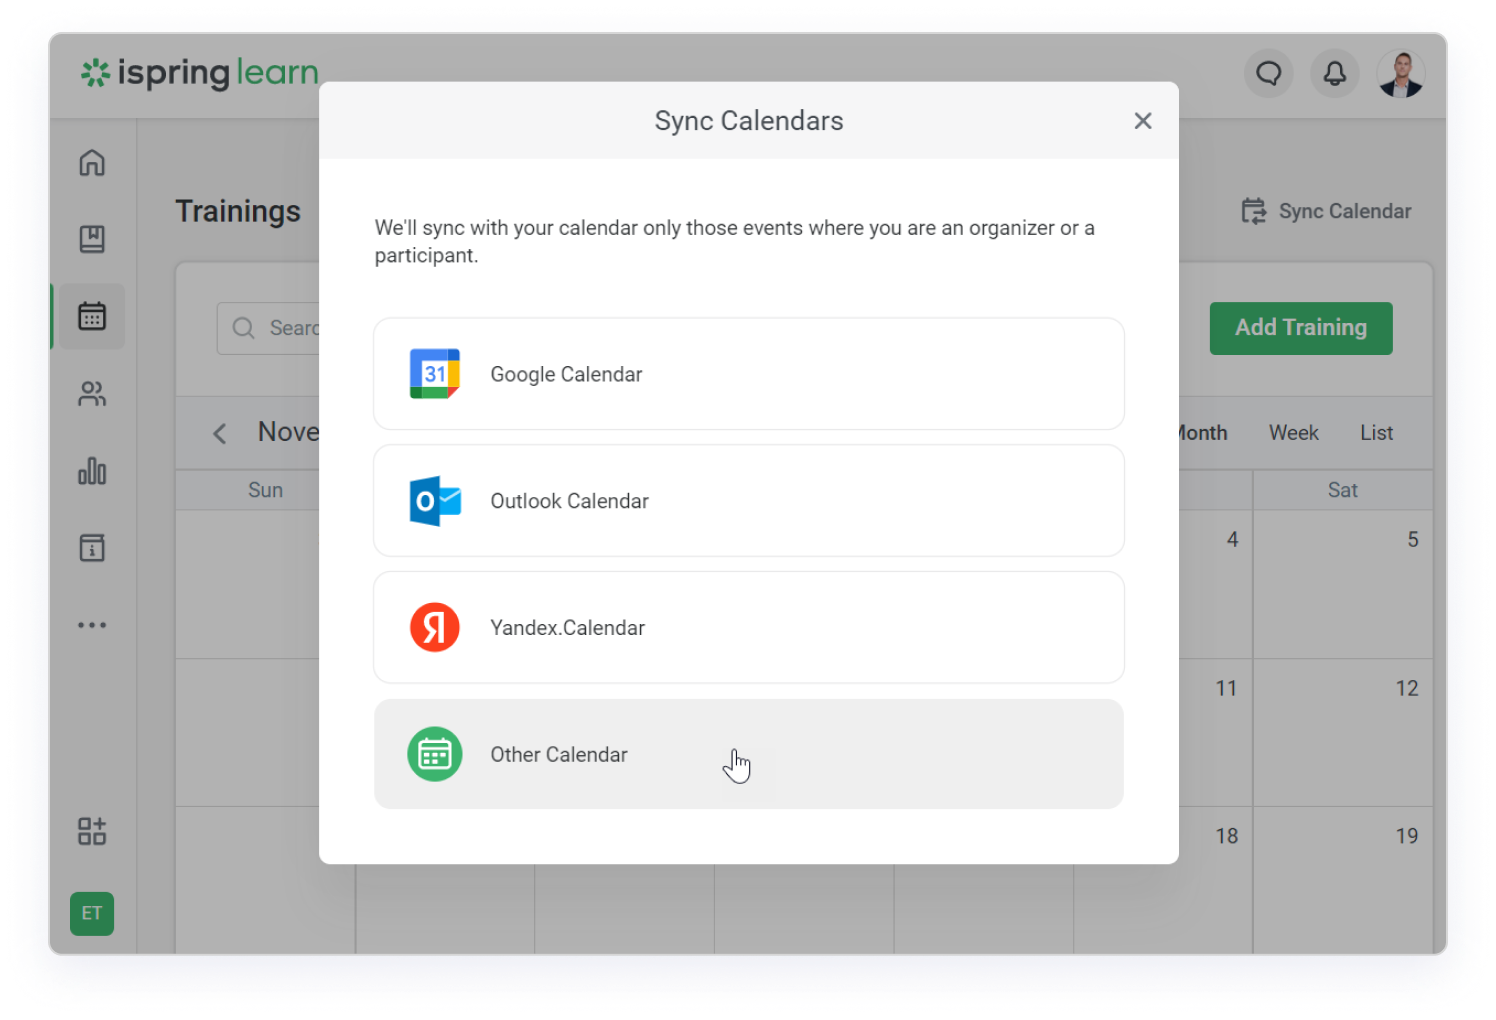
Task: Select calendar day 5
Action: coord(1413,540)
